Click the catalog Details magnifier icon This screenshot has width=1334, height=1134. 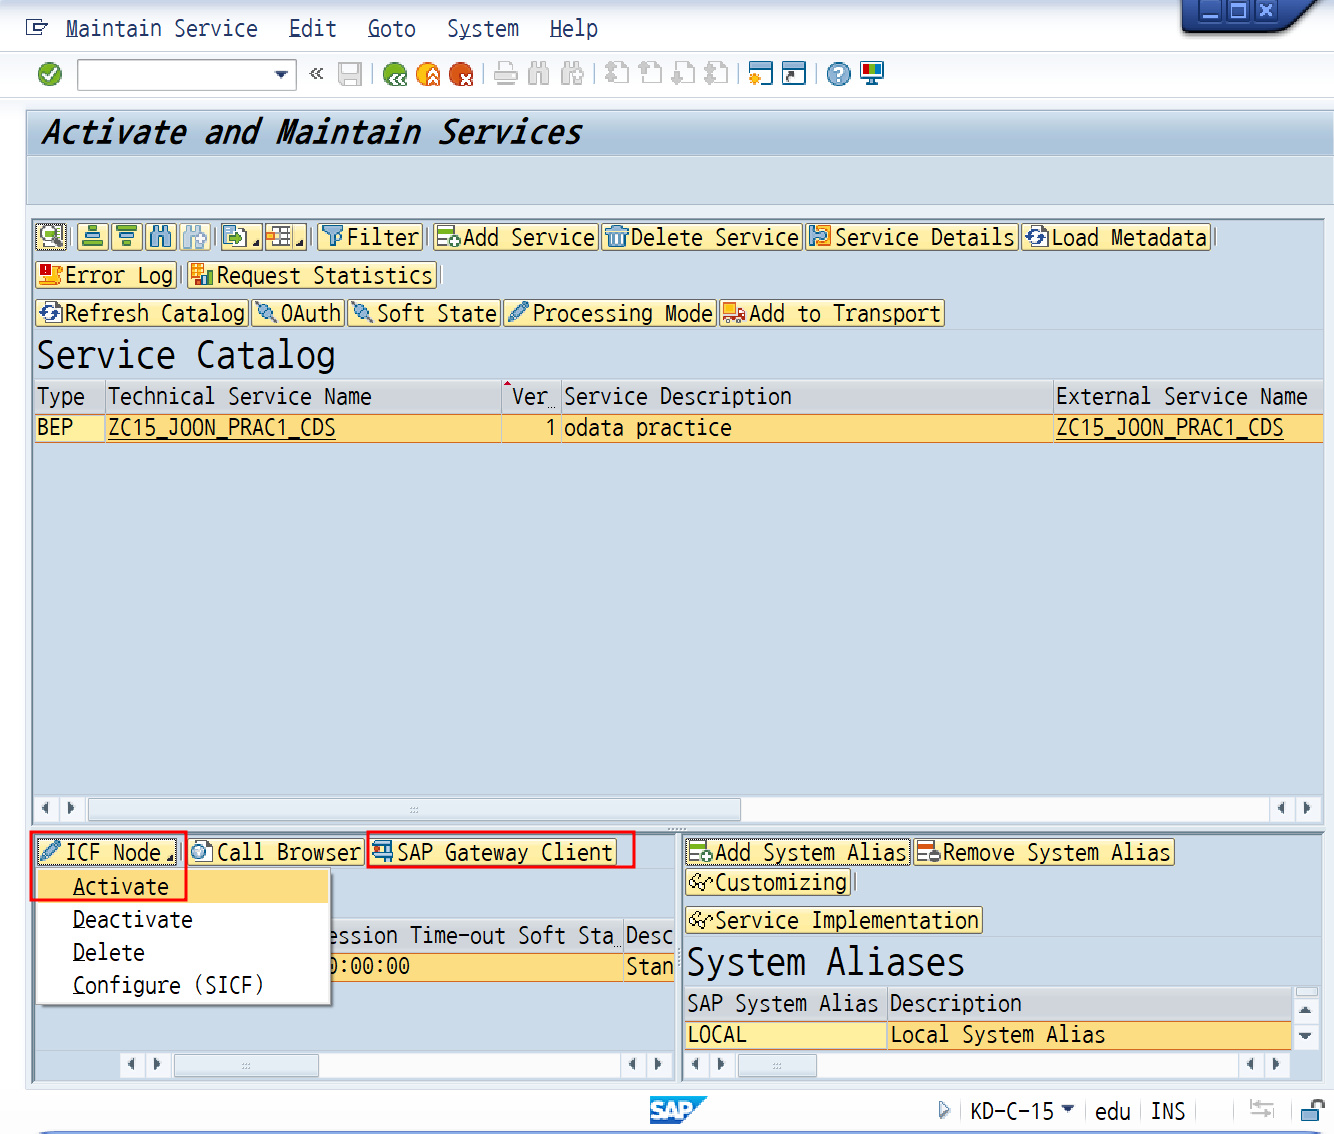click(51, 237)
